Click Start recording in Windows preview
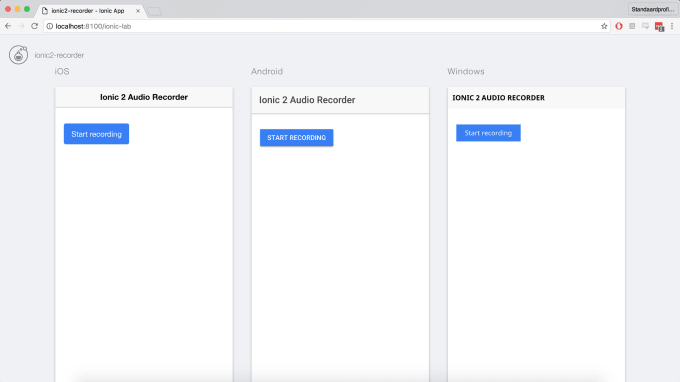680x382 pixels. (488, 133)
